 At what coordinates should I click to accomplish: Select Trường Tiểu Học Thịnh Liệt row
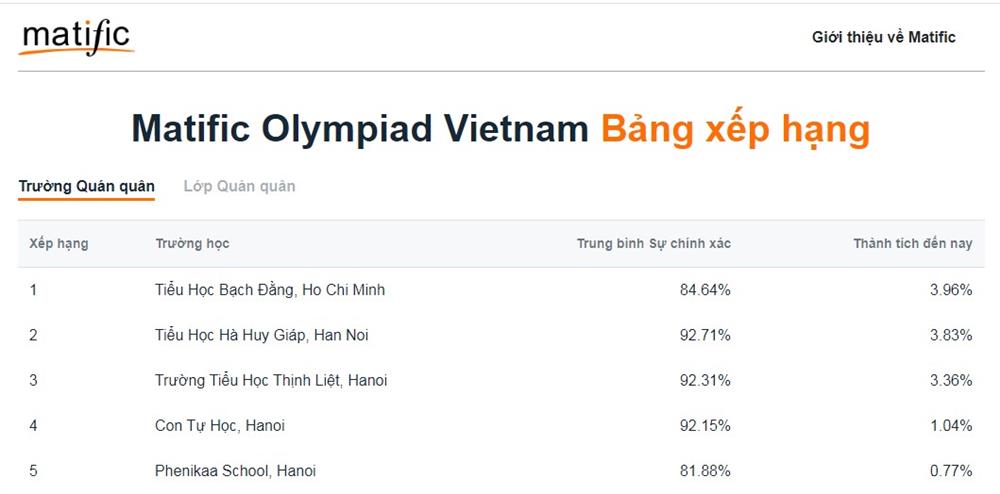[271, 380]
